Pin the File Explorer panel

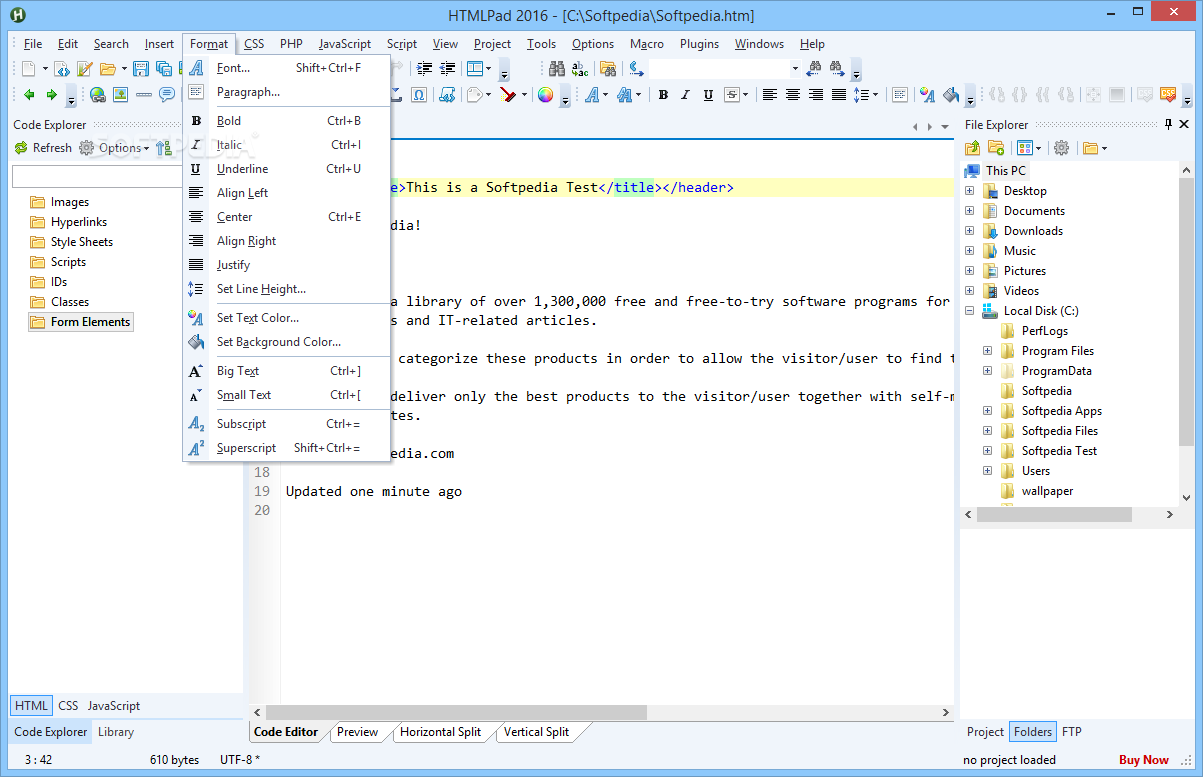pos(1168,125)
